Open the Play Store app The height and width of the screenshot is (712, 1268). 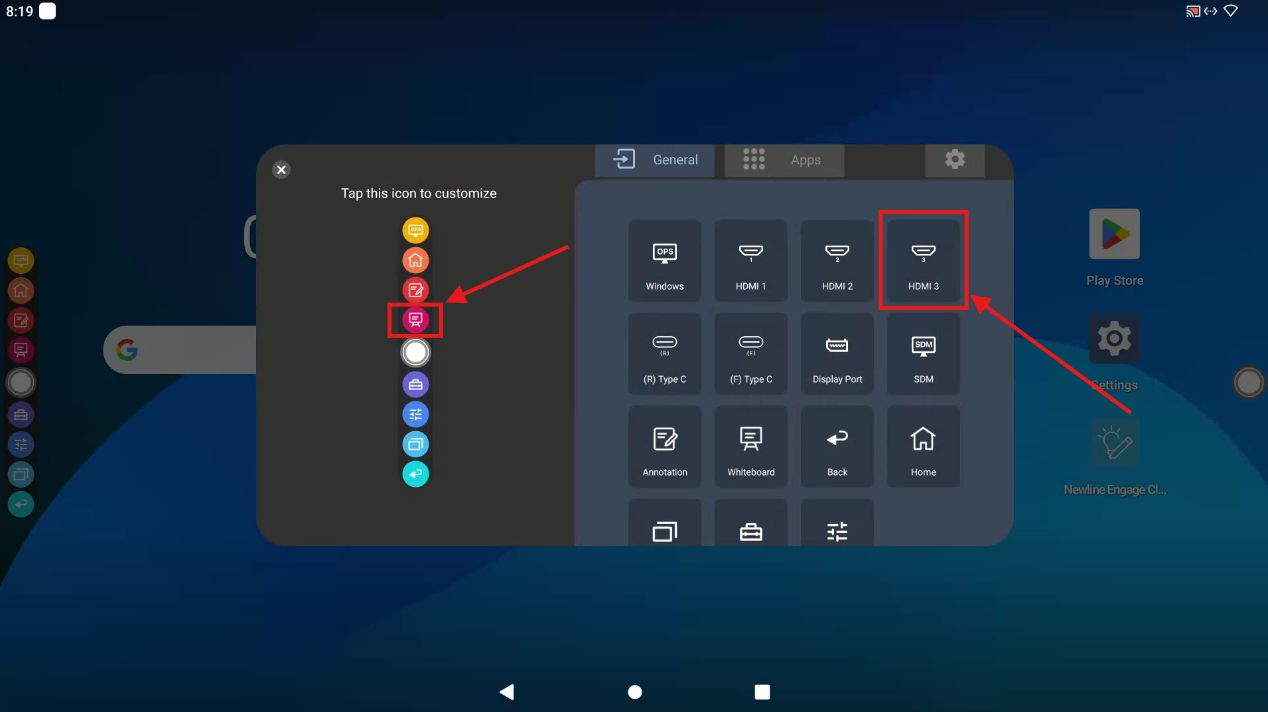[1114, 248]
